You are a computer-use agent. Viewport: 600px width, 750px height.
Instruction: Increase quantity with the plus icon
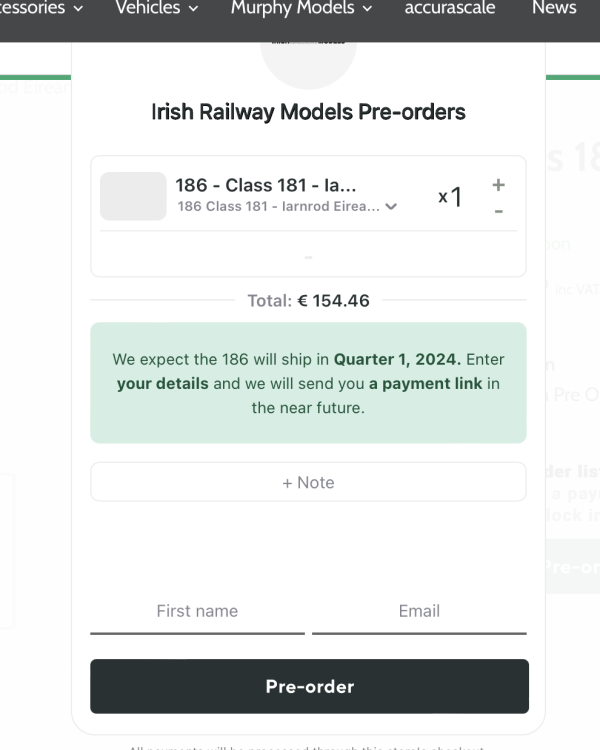tap(499, 185)
